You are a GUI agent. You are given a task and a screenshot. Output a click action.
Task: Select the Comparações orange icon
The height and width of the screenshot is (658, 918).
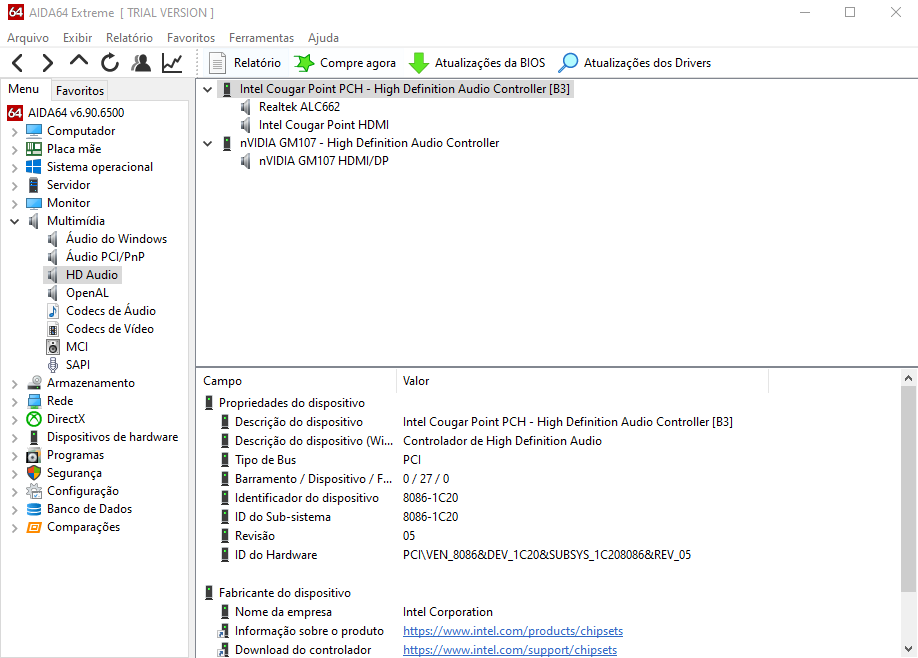point(34,527)
